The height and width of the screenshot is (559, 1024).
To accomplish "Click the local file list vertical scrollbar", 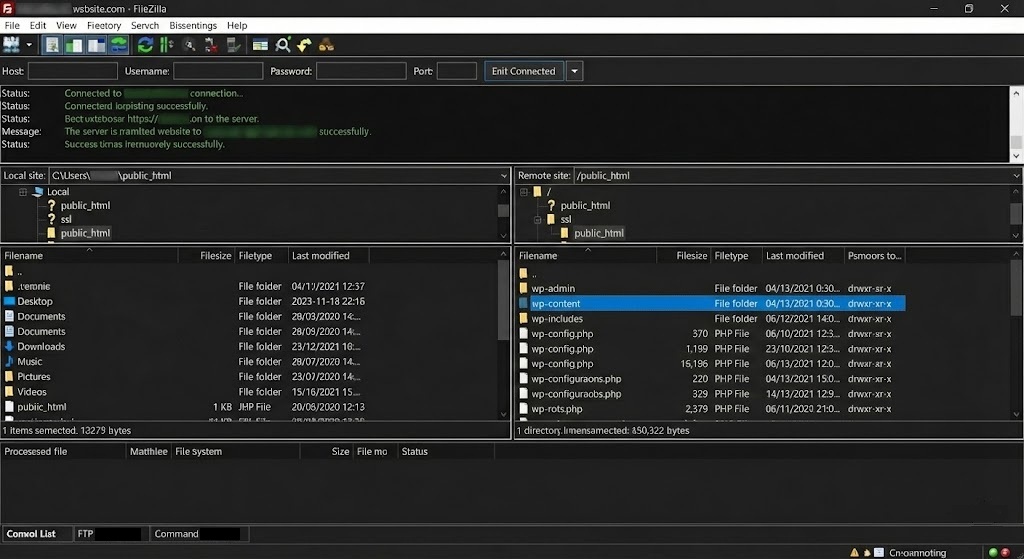I will [x=504, y=335].
